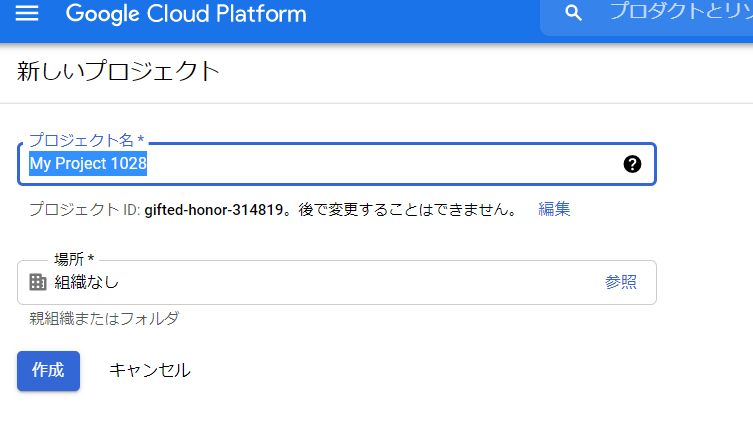Click the 組織なし location field
This screenshot has width=753, height=446.
pos(337,282)
